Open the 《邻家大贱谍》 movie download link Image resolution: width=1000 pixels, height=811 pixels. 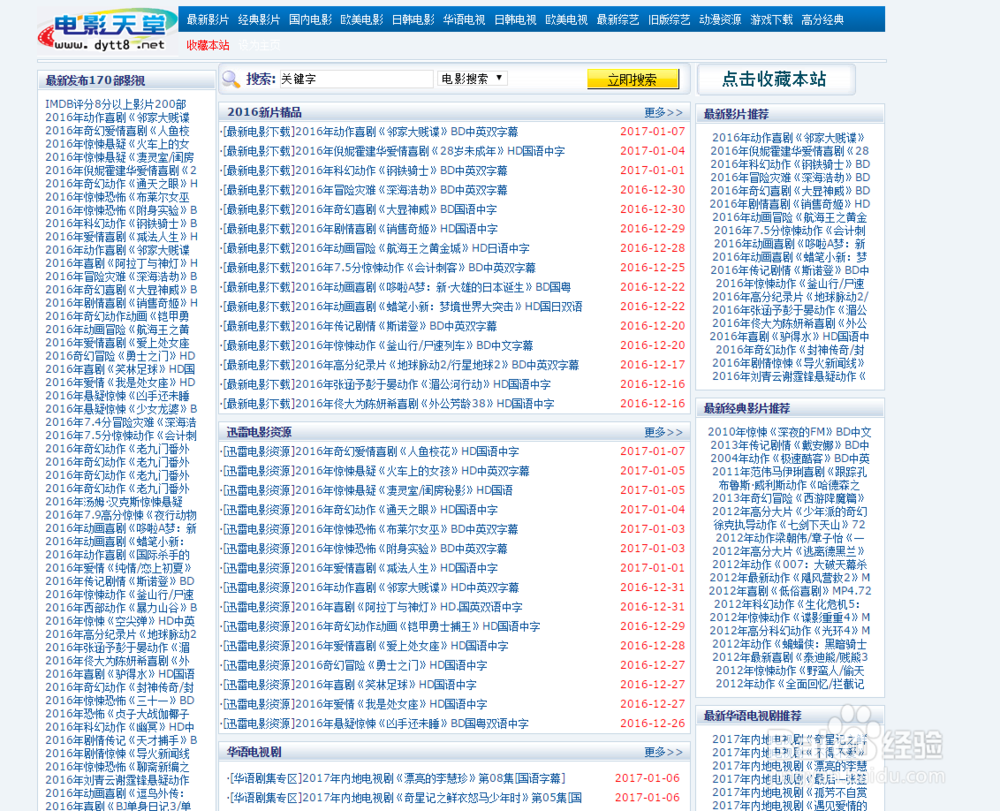click(x=380, y=131)
